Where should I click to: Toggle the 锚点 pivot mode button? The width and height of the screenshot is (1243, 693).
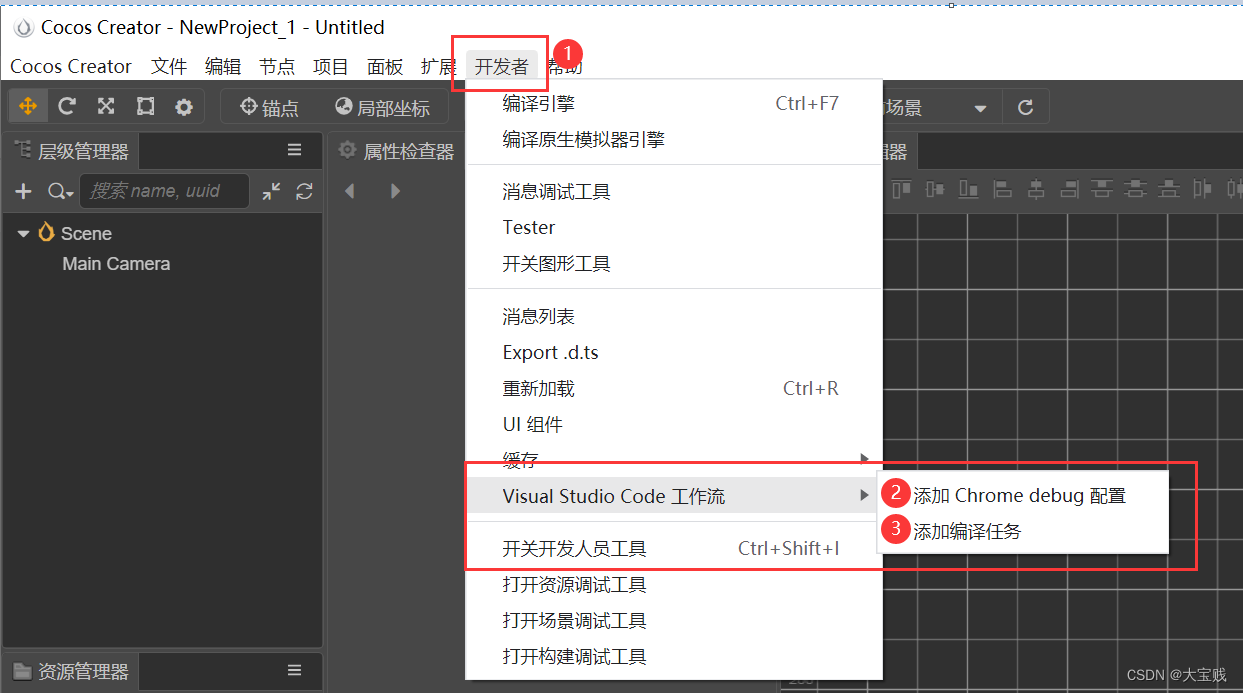[x=269, y=108]
